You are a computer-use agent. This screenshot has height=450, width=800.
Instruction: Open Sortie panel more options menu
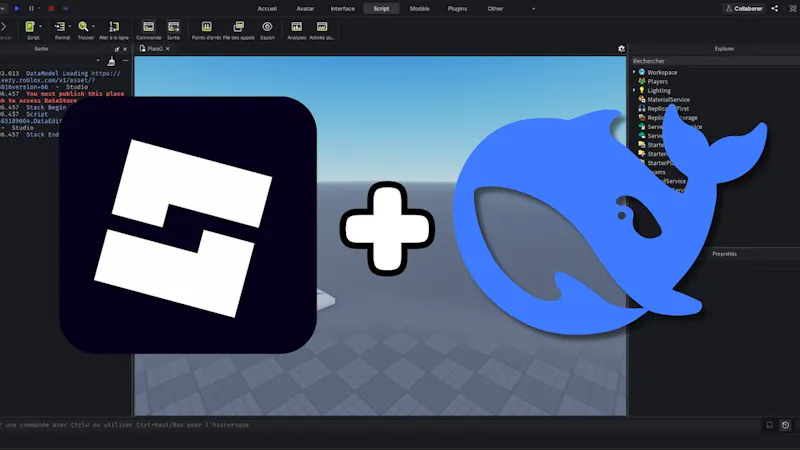[x=126, y=61]
